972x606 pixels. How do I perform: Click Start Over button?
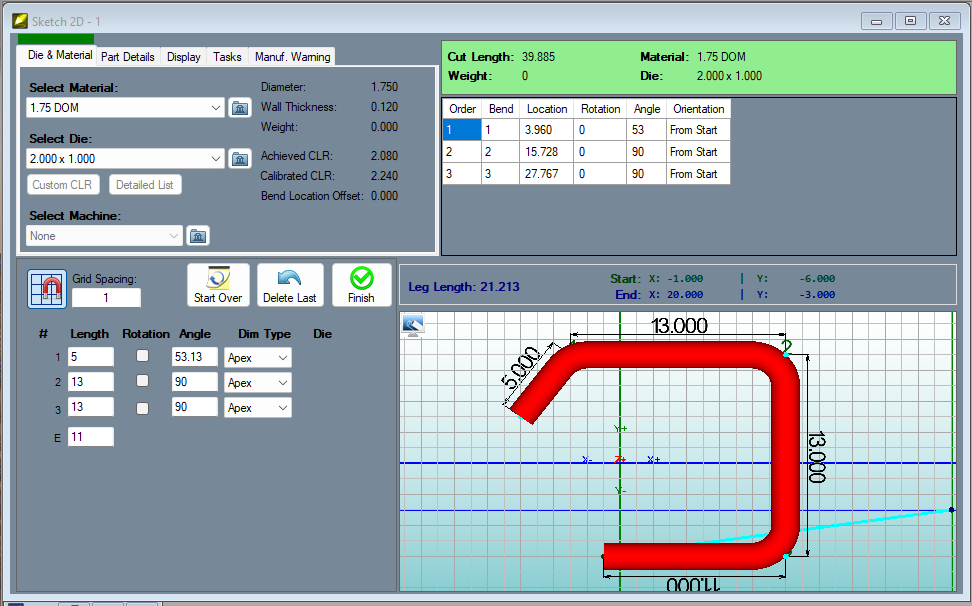pos(218,285)
